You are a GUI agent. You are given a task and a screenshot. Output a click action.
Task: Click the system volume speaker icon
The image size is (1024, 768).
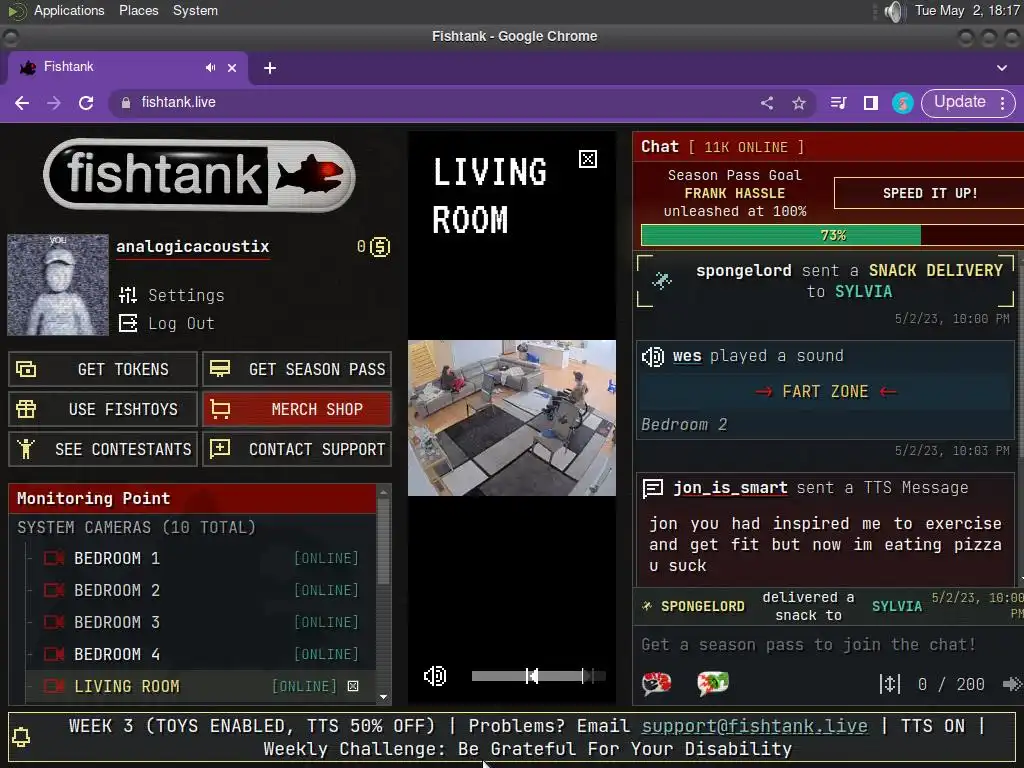point(893,11)
